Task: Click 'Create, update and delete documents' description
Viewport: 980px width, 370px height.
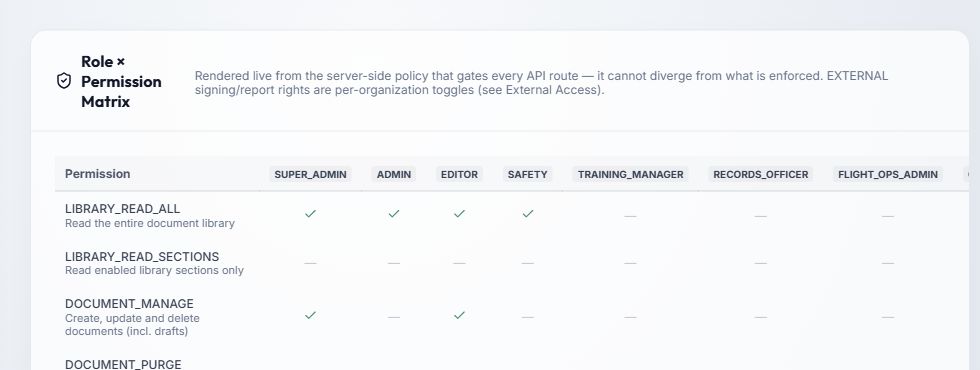Action: coord(132,325)
